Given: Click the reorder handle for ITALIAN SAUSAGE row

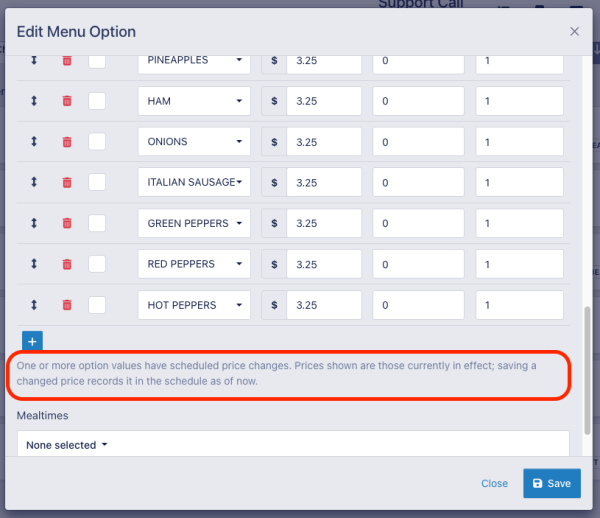Looking at the screenshot, I should 34,182.
